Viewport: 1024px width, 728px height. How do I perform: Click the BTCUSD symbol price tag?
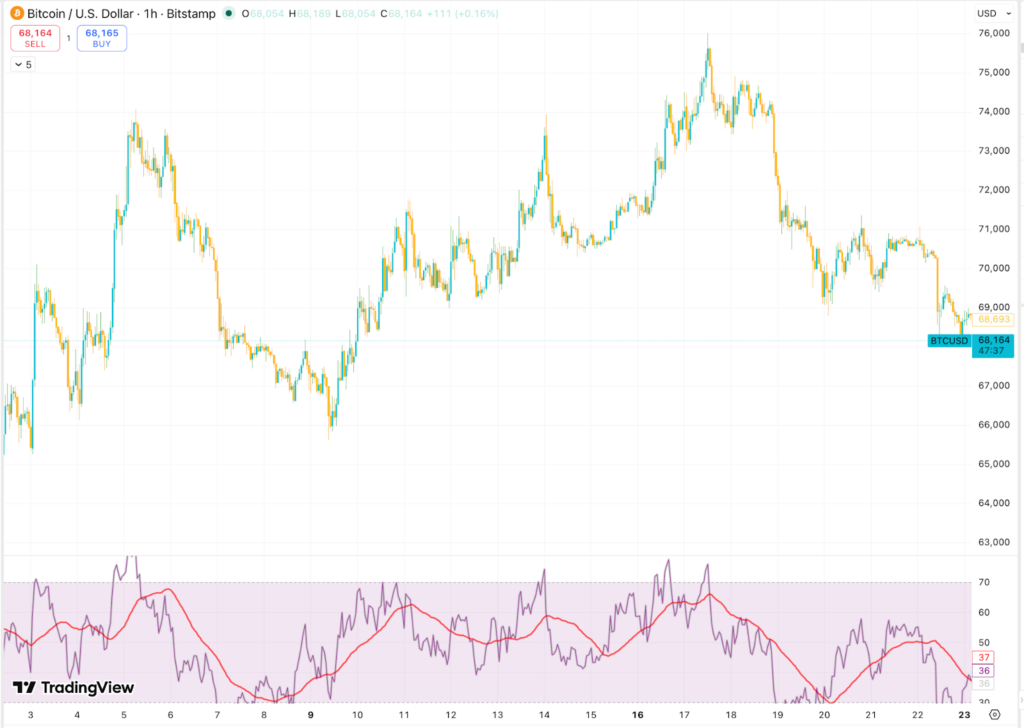tap(948, 341)
